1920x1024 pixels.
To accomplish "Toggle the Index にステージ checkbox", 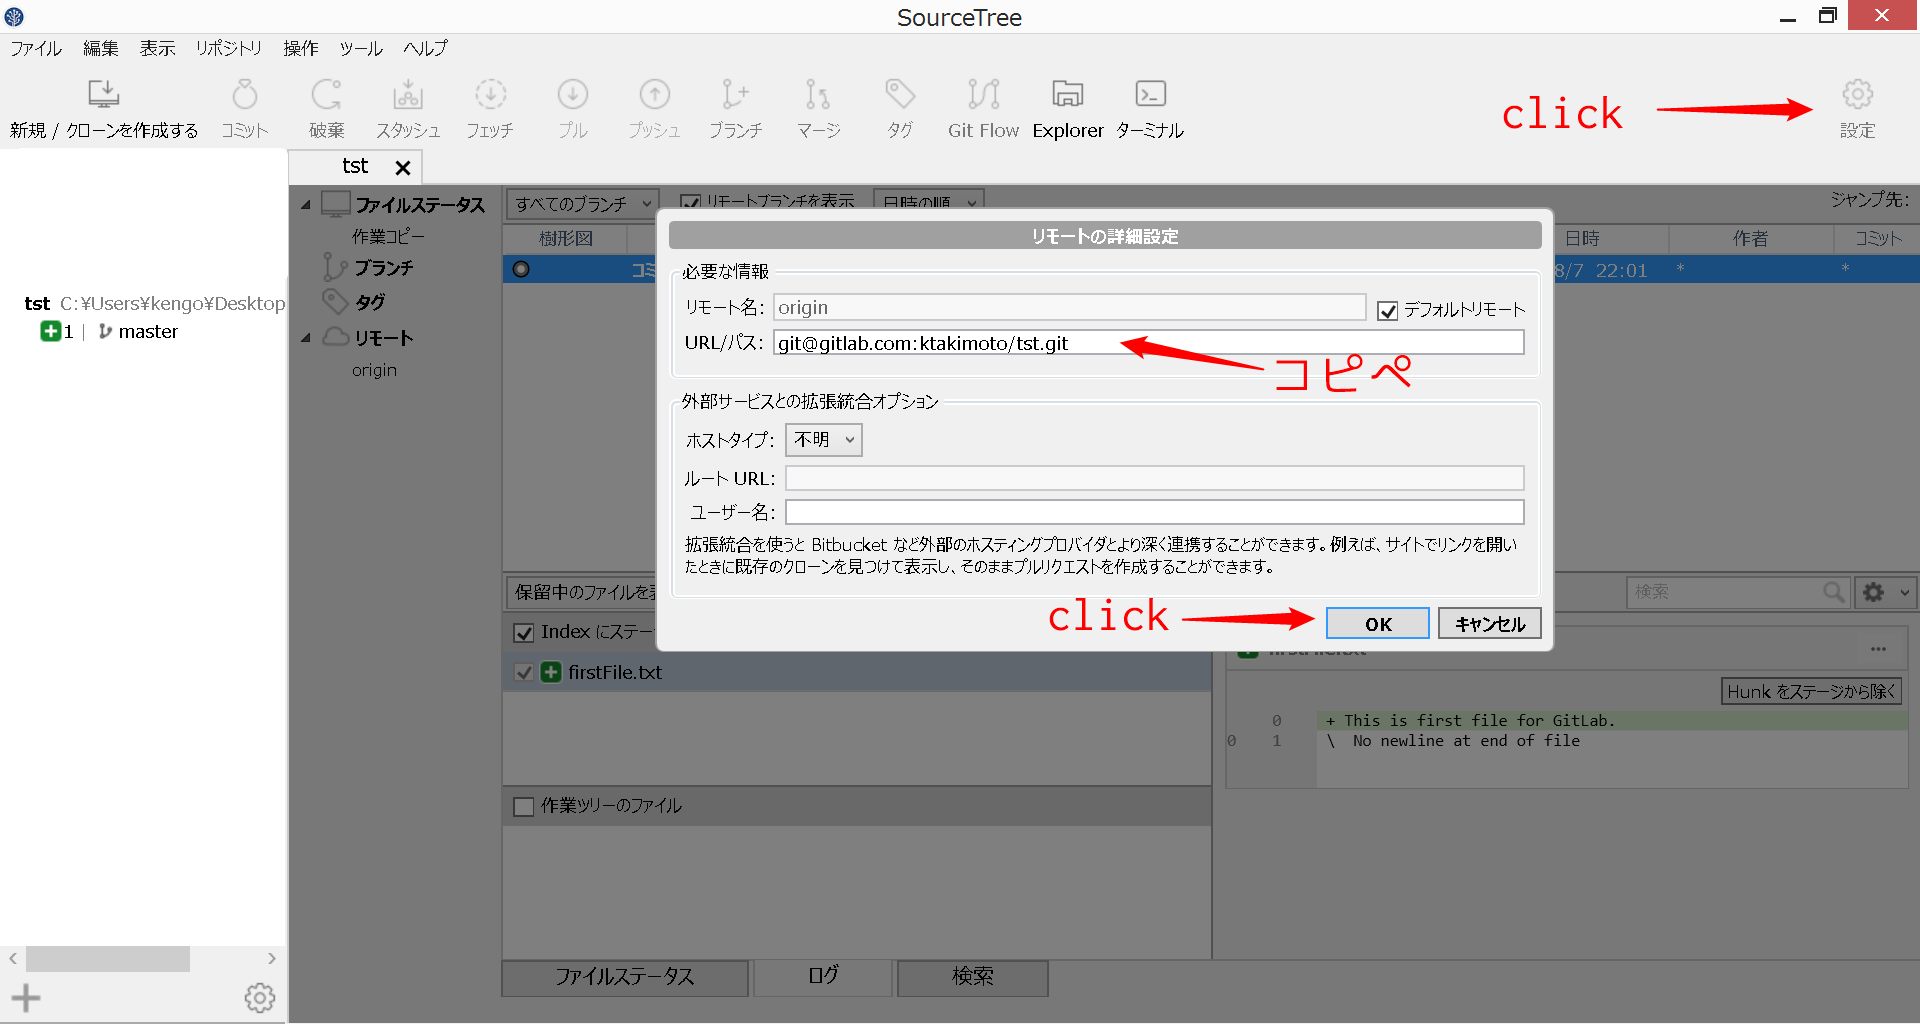I will [523, 632].
